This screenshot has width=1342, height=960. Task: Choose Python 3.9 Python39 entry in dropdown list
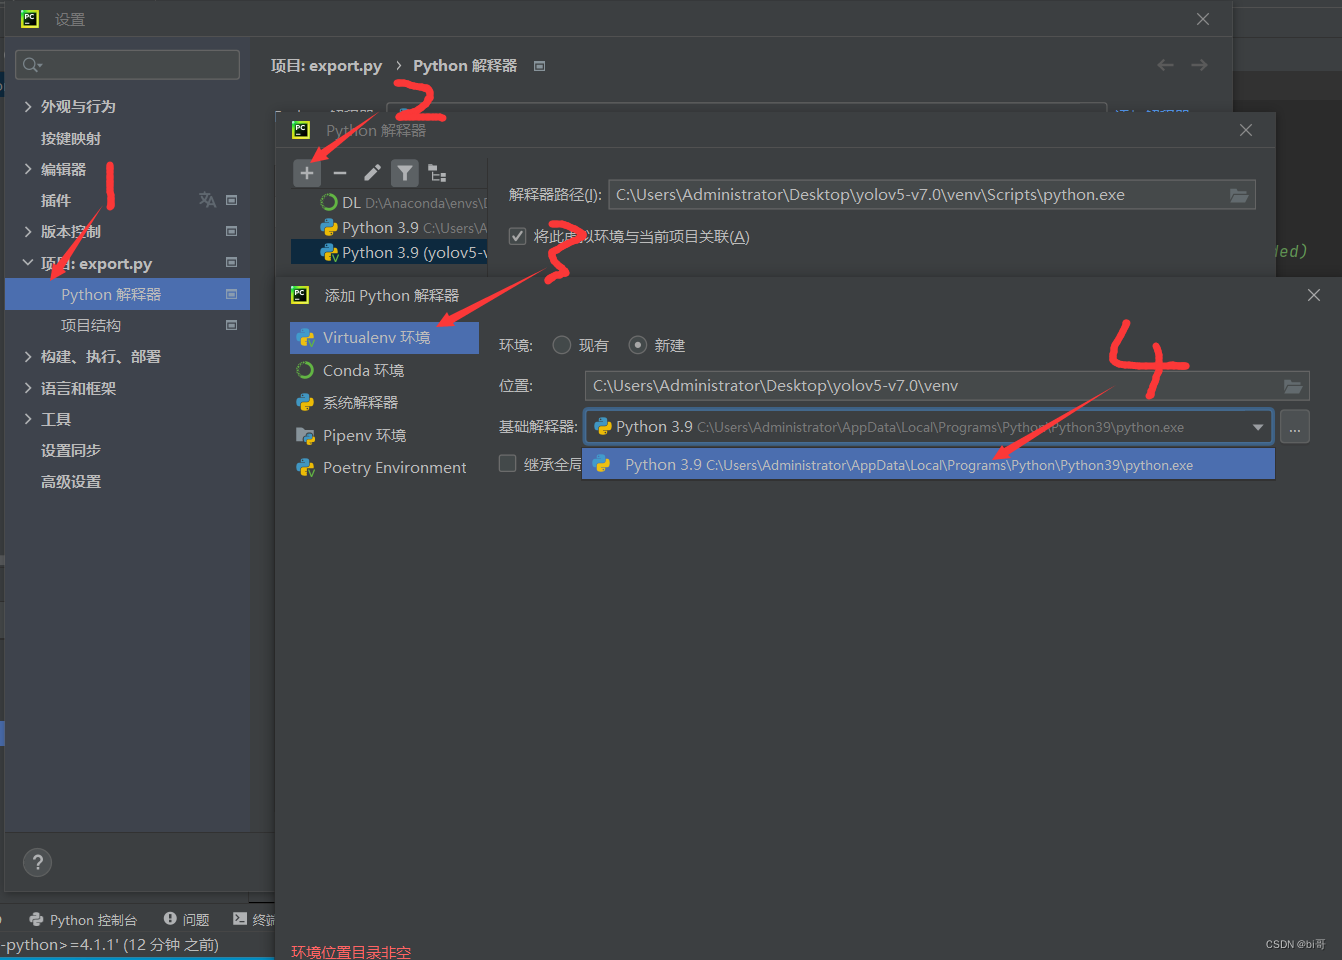[x=928, y=465]
